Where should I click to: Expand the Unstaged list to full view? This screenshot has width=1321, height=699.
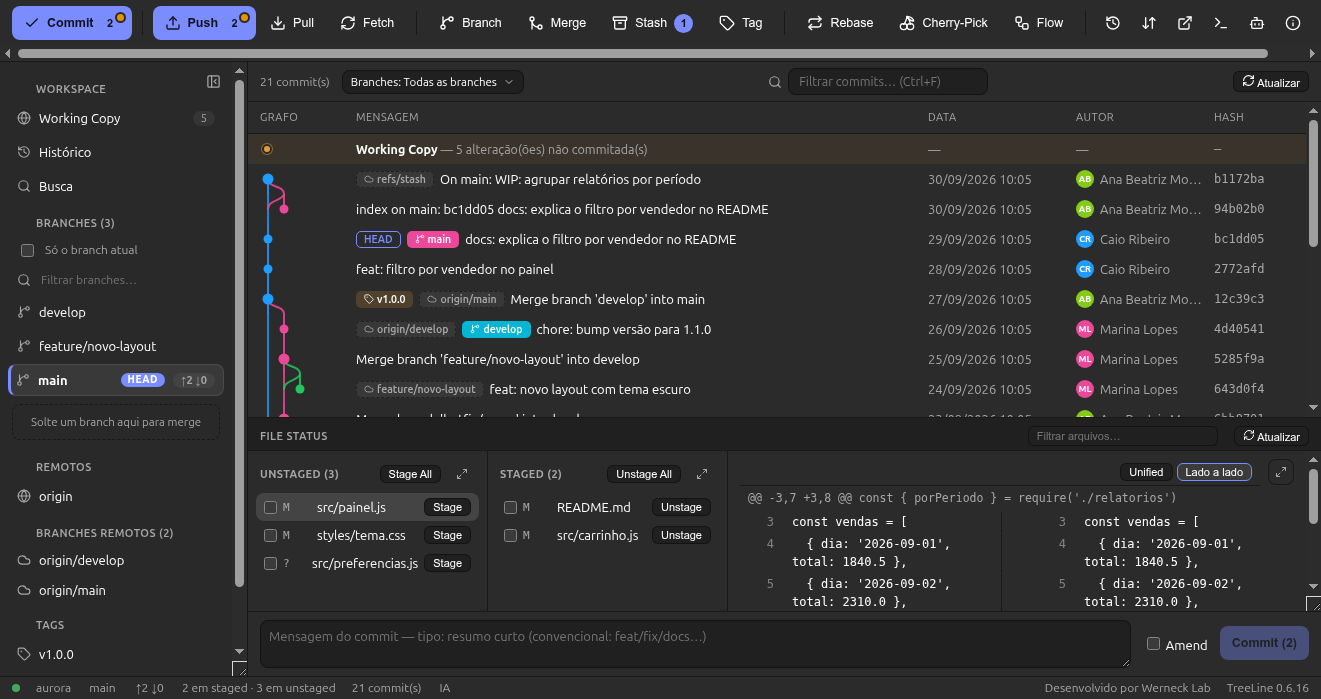coord(462,474)
